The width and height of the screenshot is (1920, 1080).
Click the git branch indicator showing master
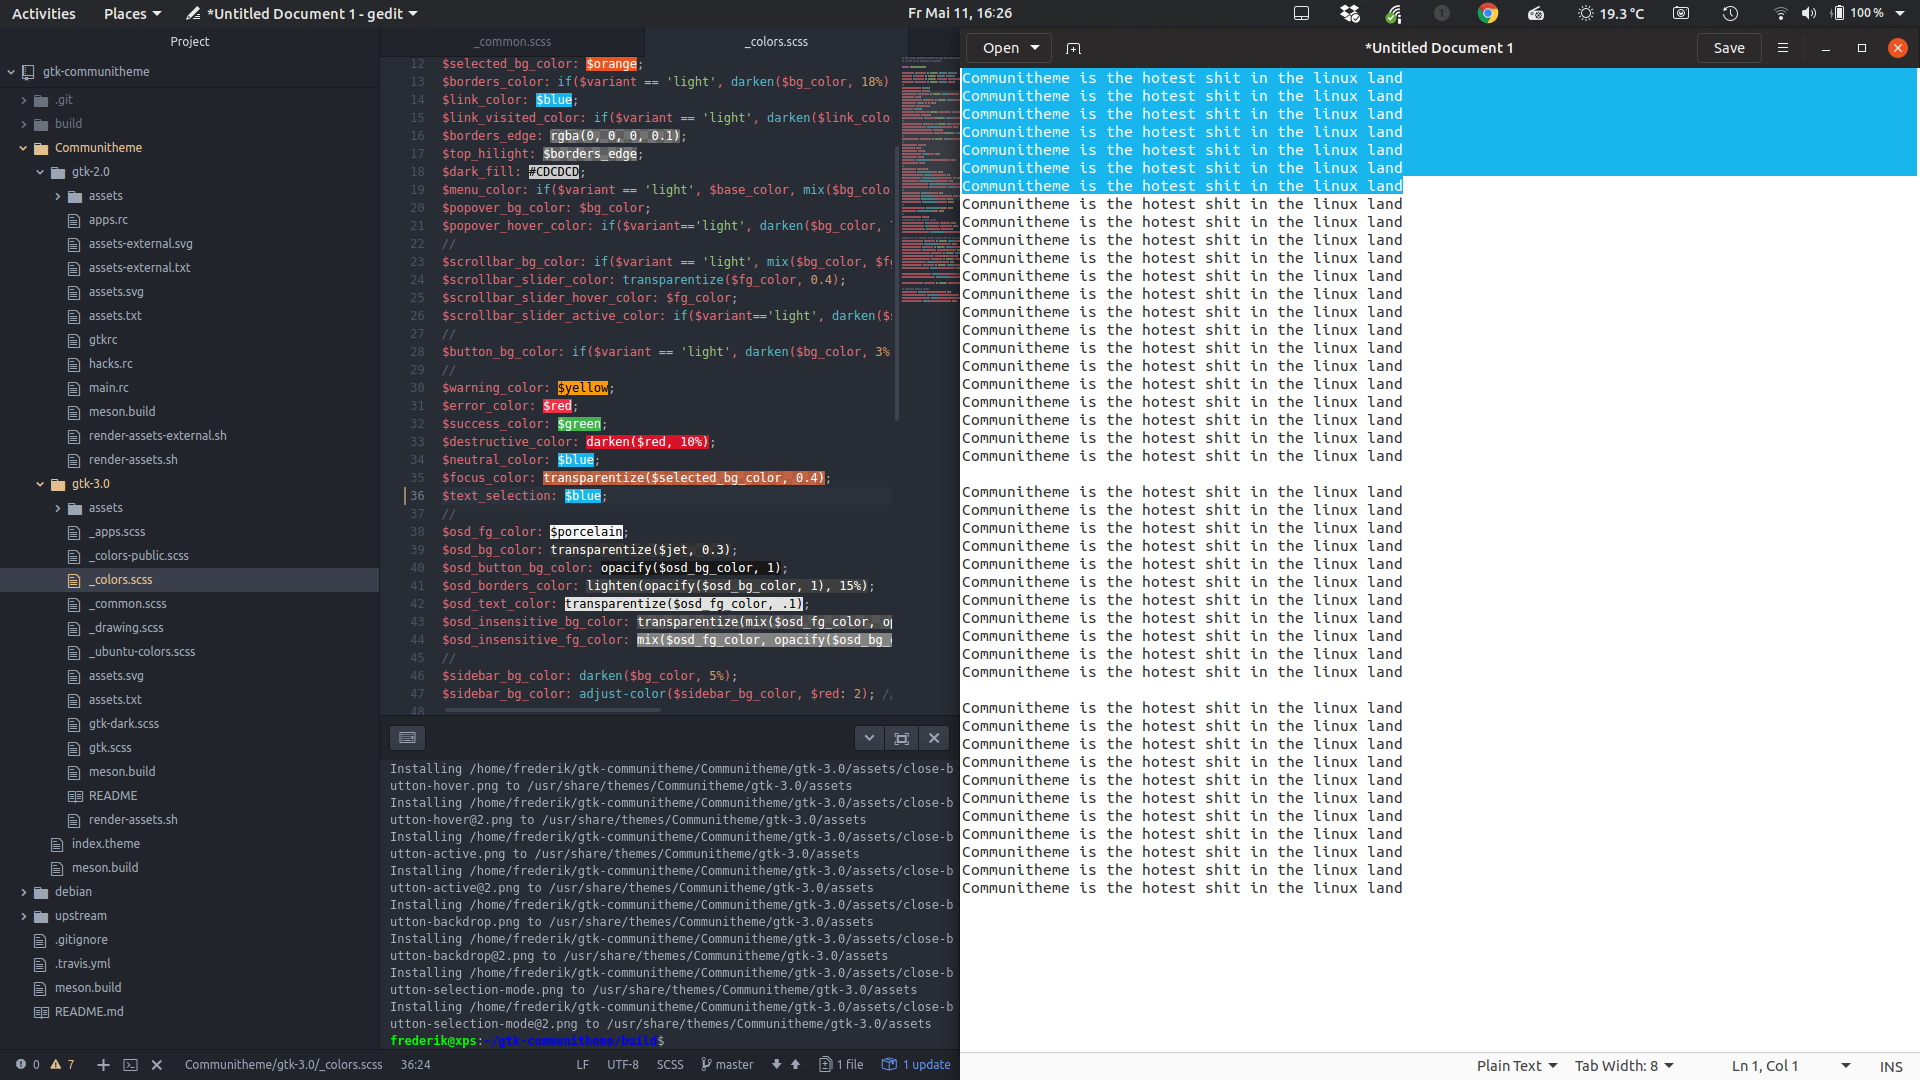coord(727,1064)
